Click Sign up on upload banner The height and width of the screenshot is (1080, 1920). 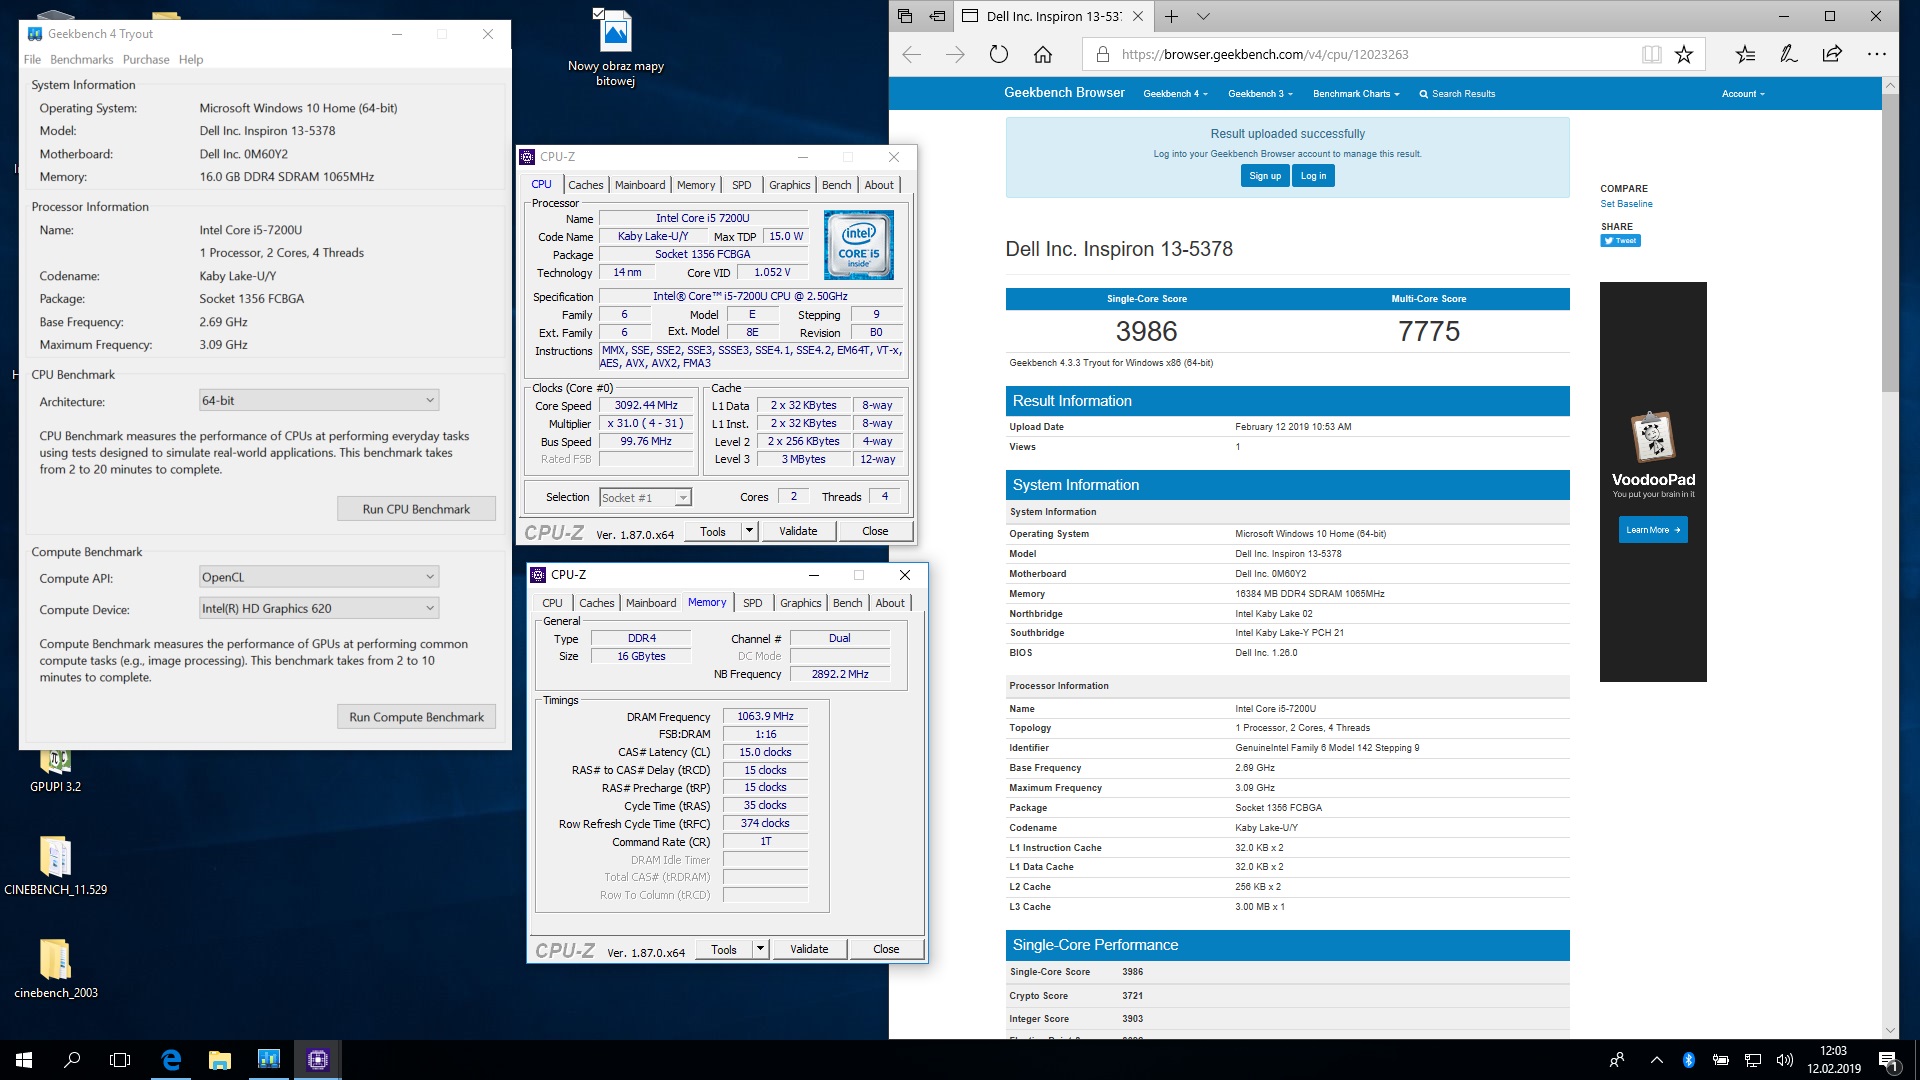(x=1265, y=176)
